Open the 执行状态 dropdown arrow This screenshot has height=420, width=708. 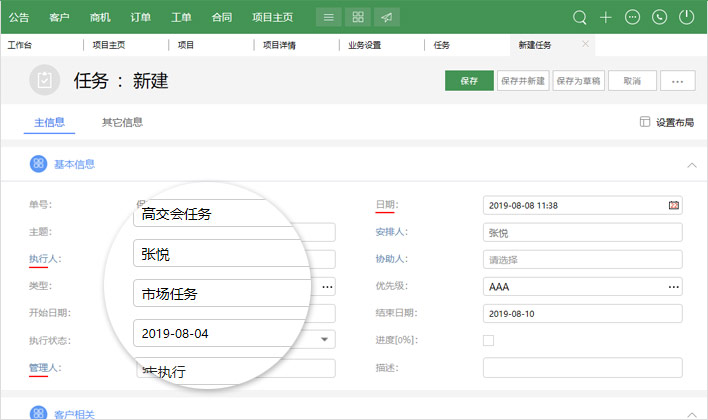pos(325,341)
